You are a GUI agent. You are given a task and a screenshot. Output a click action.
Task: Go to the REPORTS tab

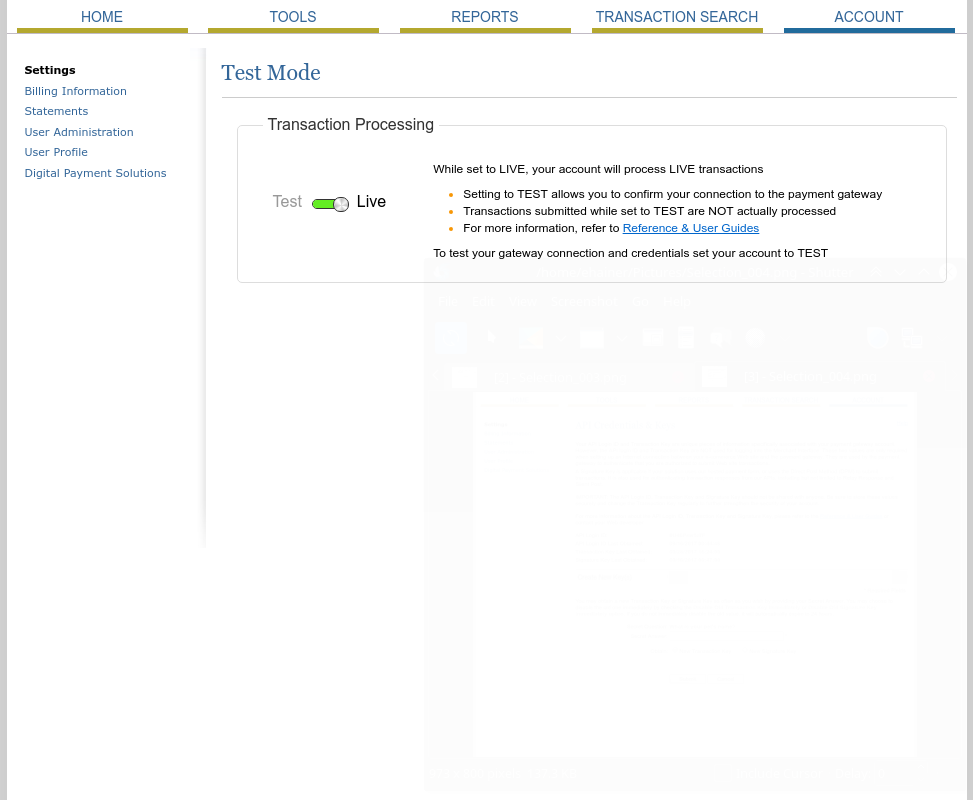(x=485, y=17)
